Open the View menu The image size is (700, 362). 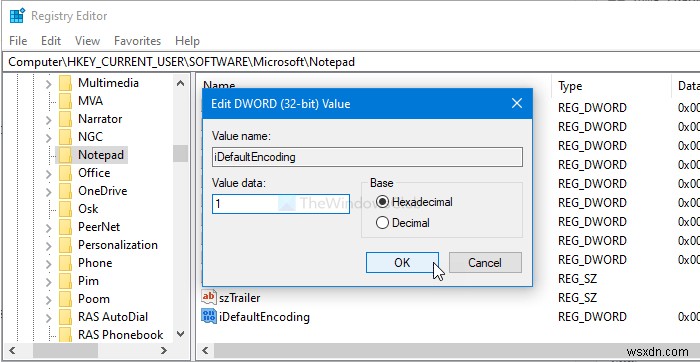point(87,41)
